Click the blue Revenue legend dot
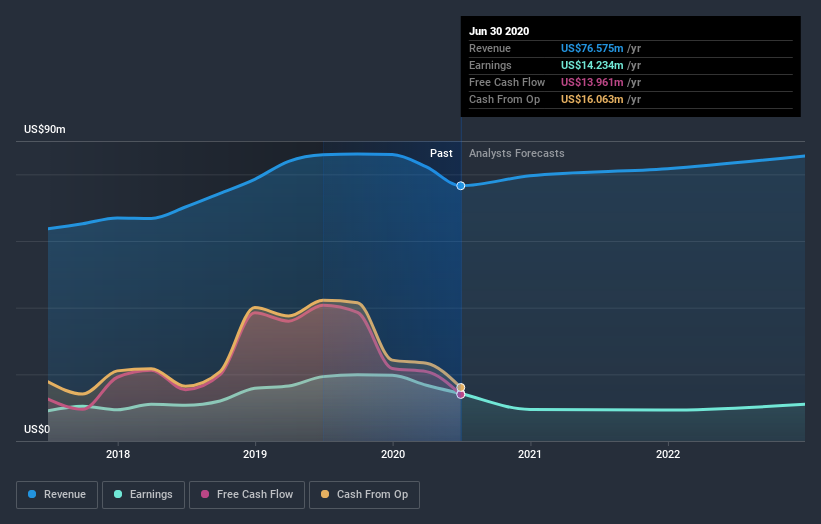 coord(32,494)
